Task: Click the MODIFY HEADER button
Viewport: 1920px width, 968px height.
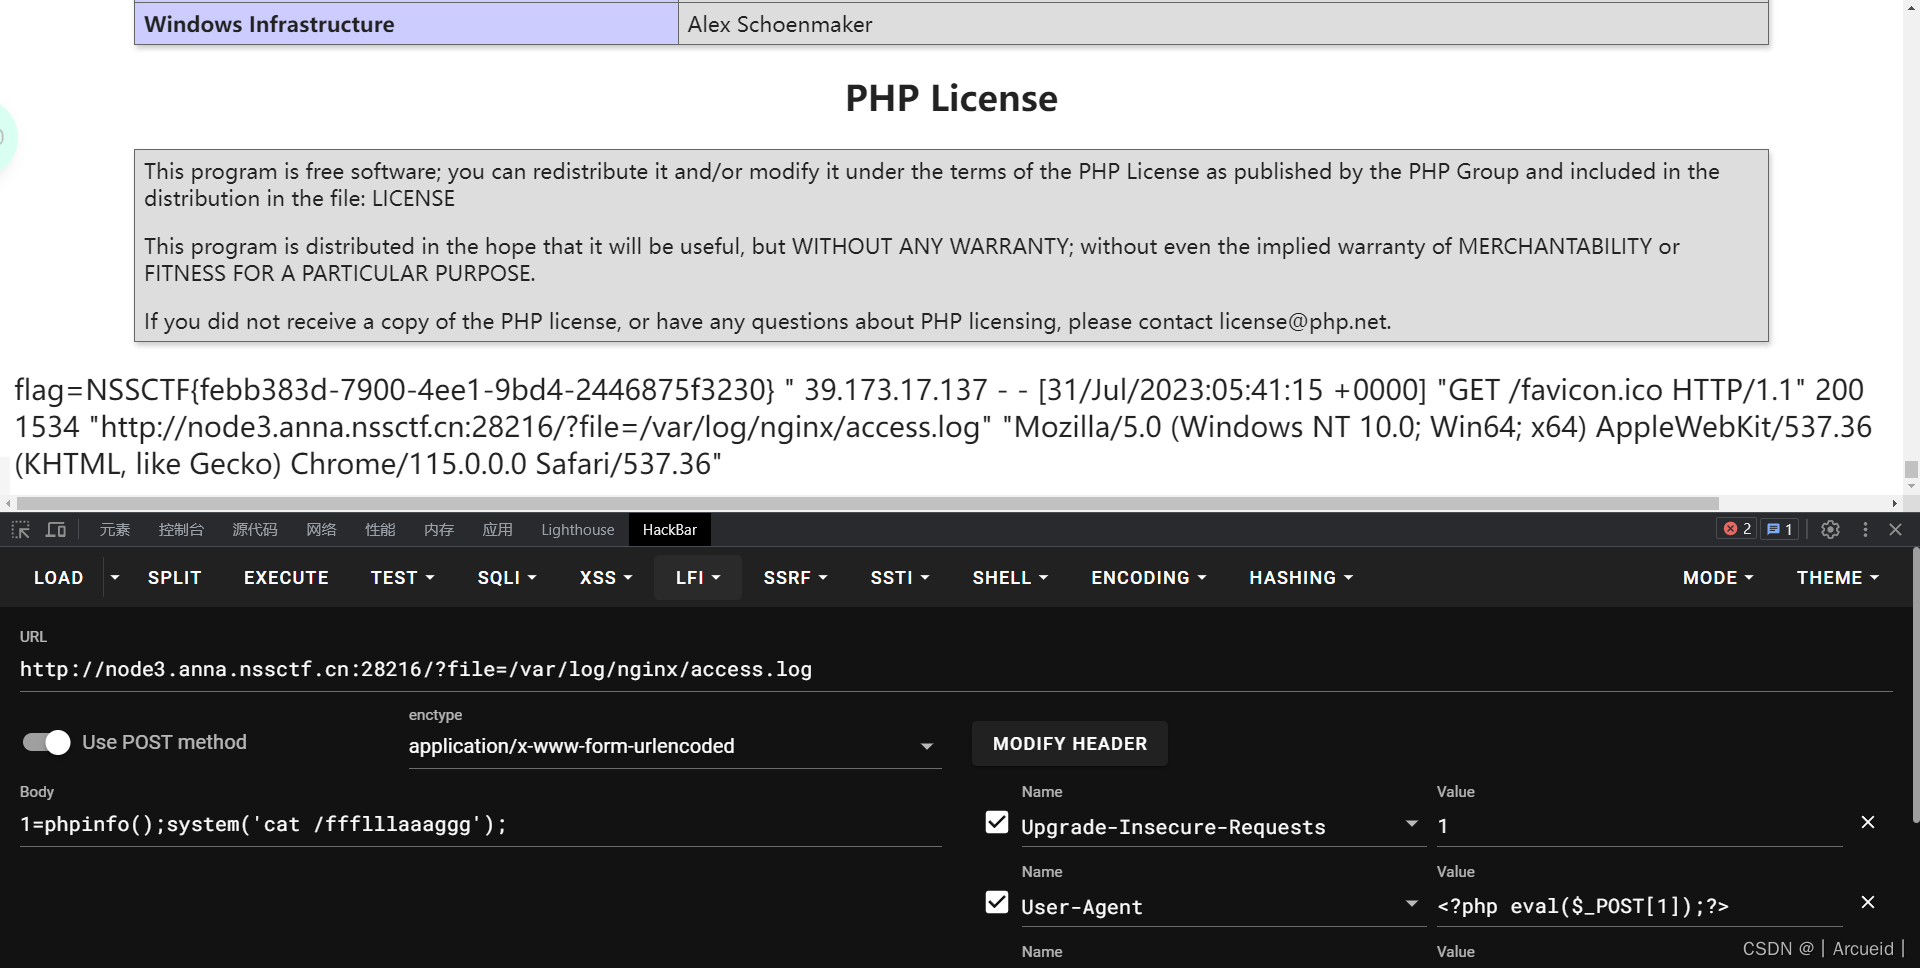Action: pyautogui.click(x=1070, y=744)
